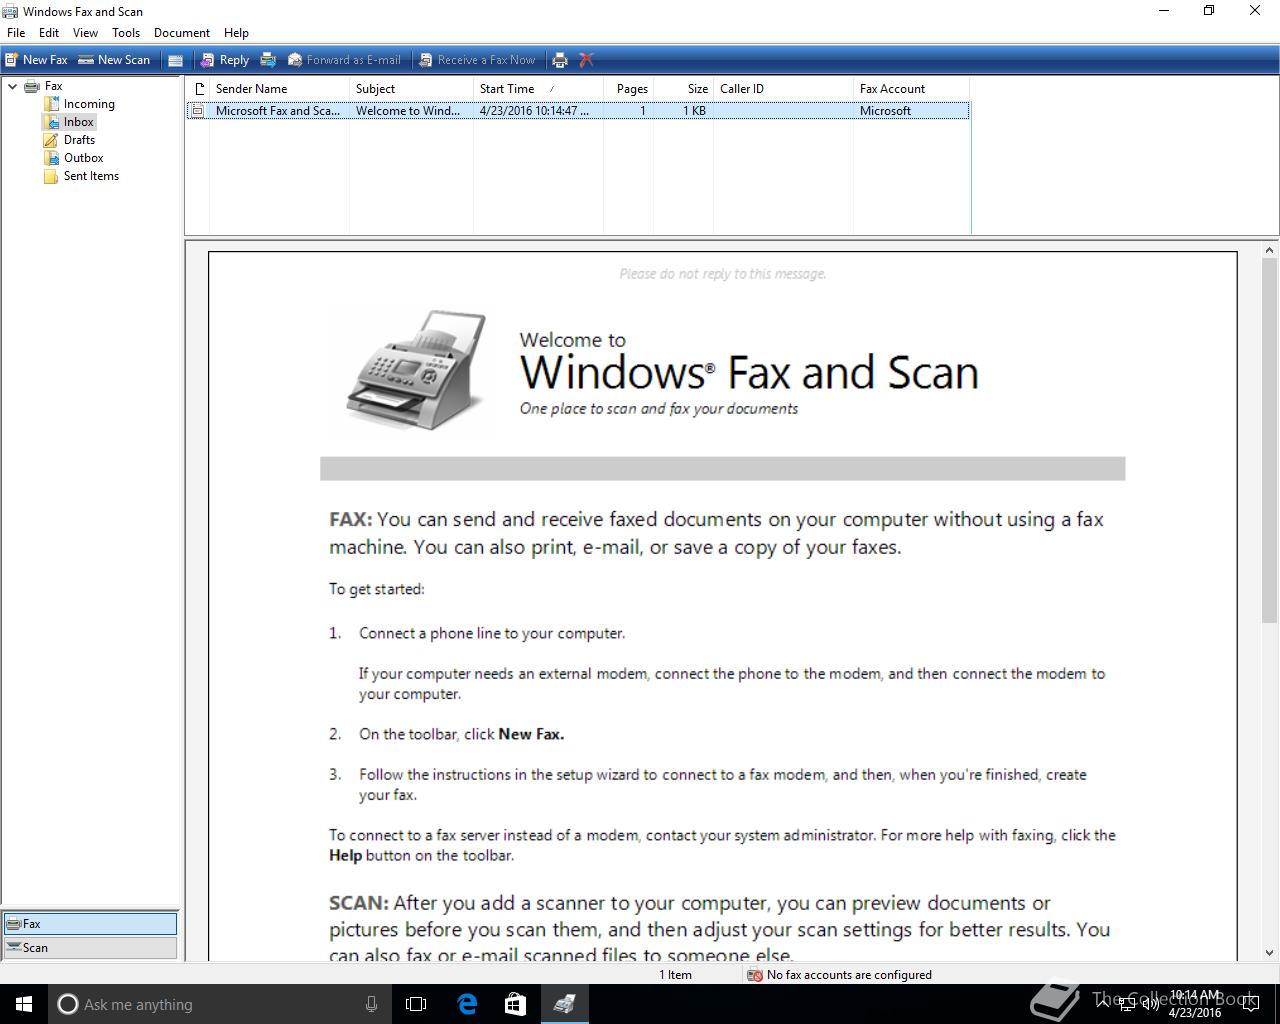Image resolution: width=1280 pixels, height=1024 pixels.
Task: Open the Windows Store taskbar icon
Action: click(515, 1004)
